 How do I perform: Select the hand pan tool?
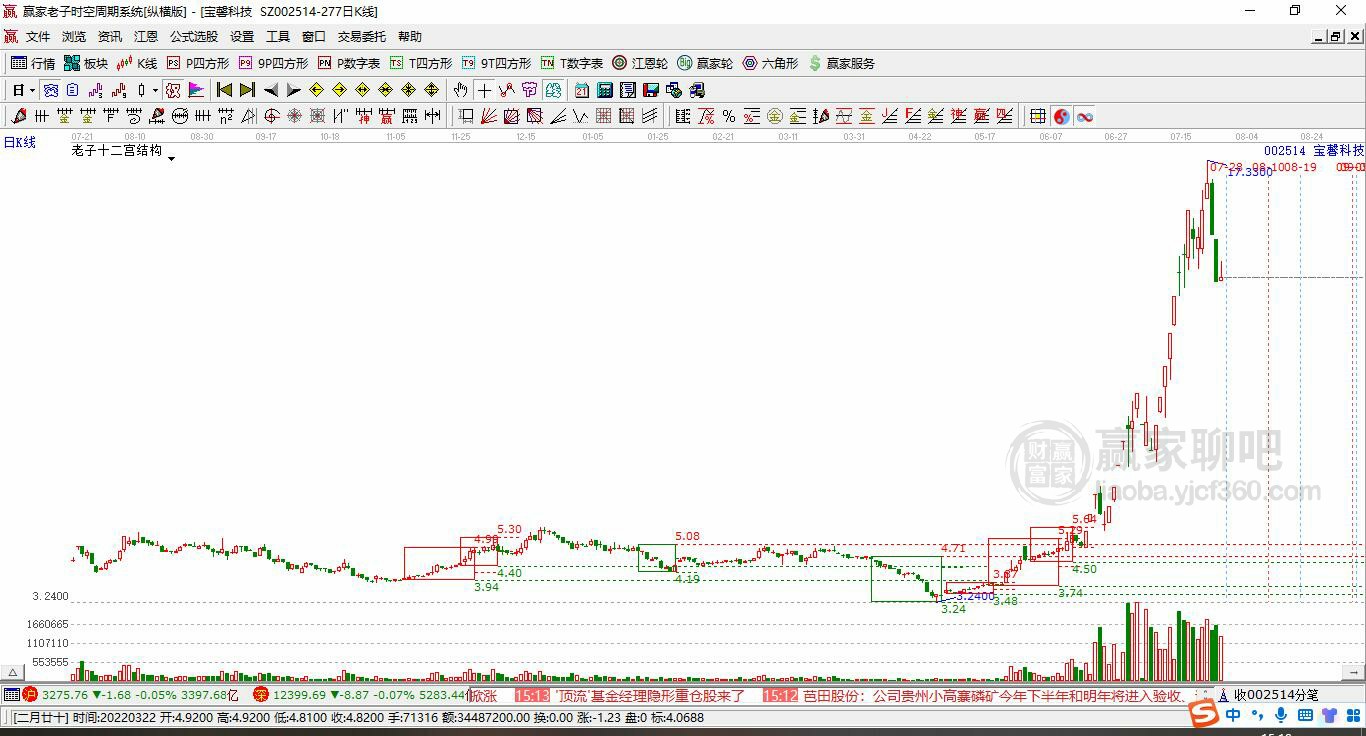click(461, 90)
